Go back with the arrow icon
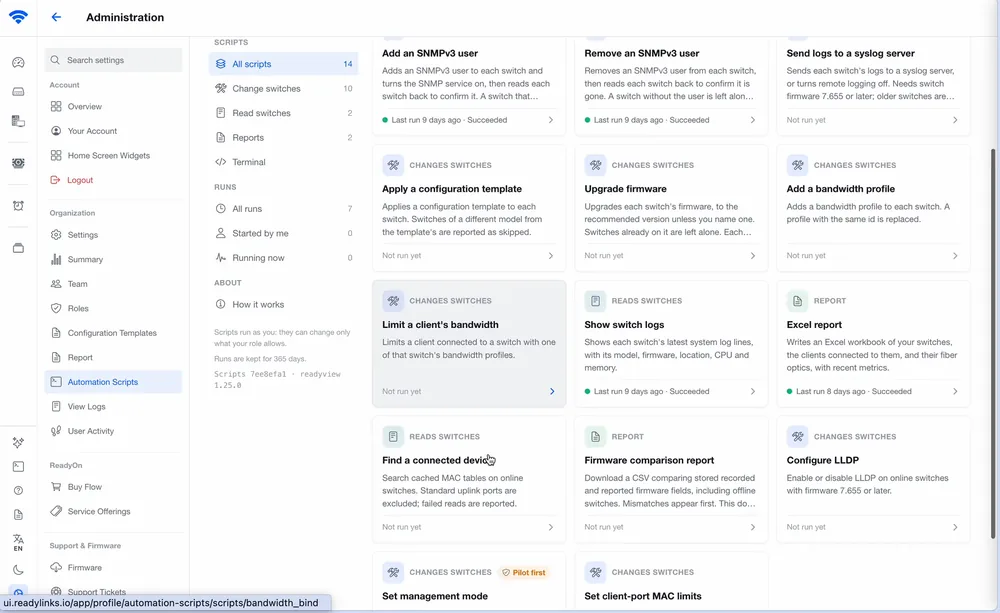 pyautogui.click(x=56, y=17)
